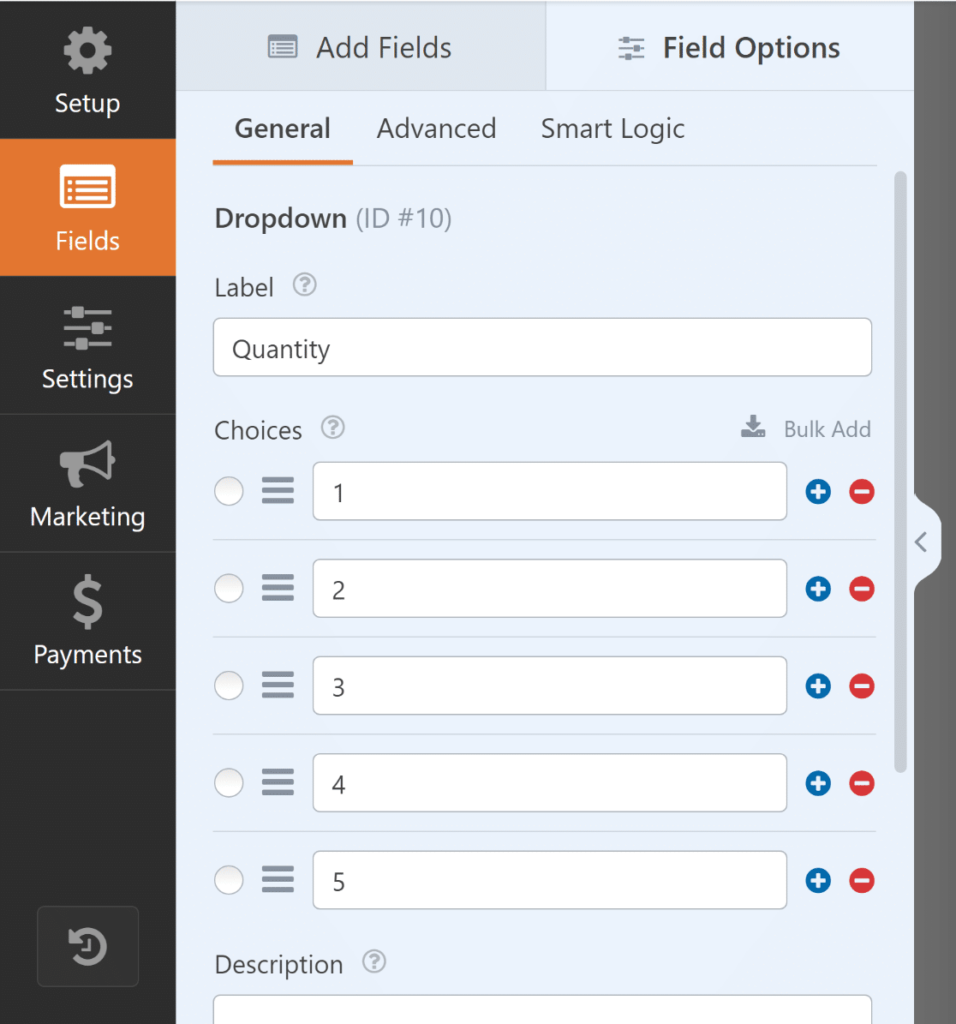Open the Choices help tooltip

point(332,428)
